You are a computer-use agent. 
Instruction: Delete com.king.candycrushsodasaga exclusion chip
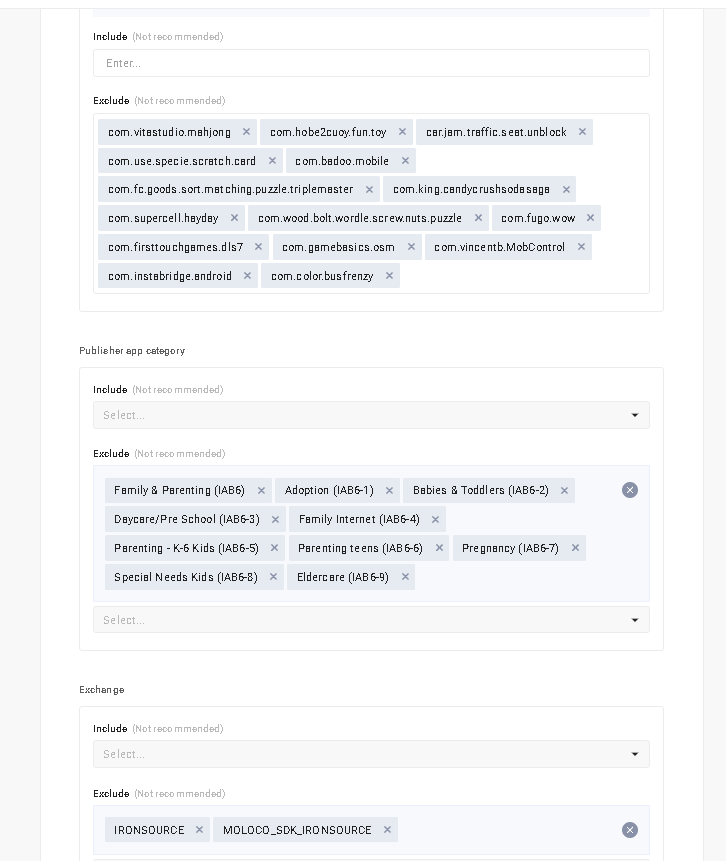click(566, 189)
